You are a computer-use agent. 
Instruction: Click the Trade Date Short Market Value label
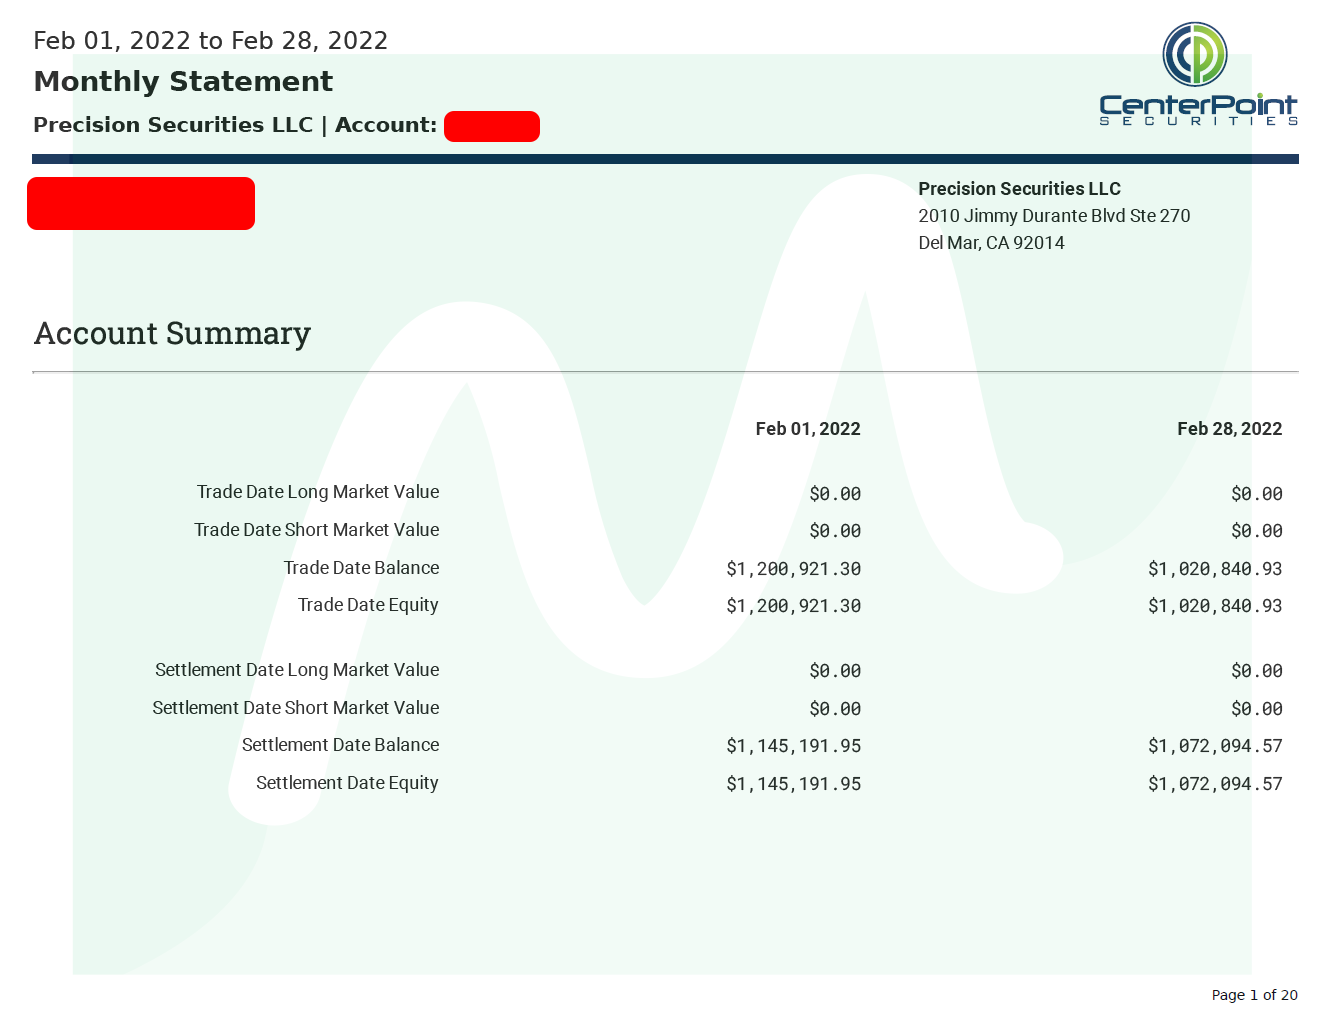pyautogui.click(x=317, y=530)
